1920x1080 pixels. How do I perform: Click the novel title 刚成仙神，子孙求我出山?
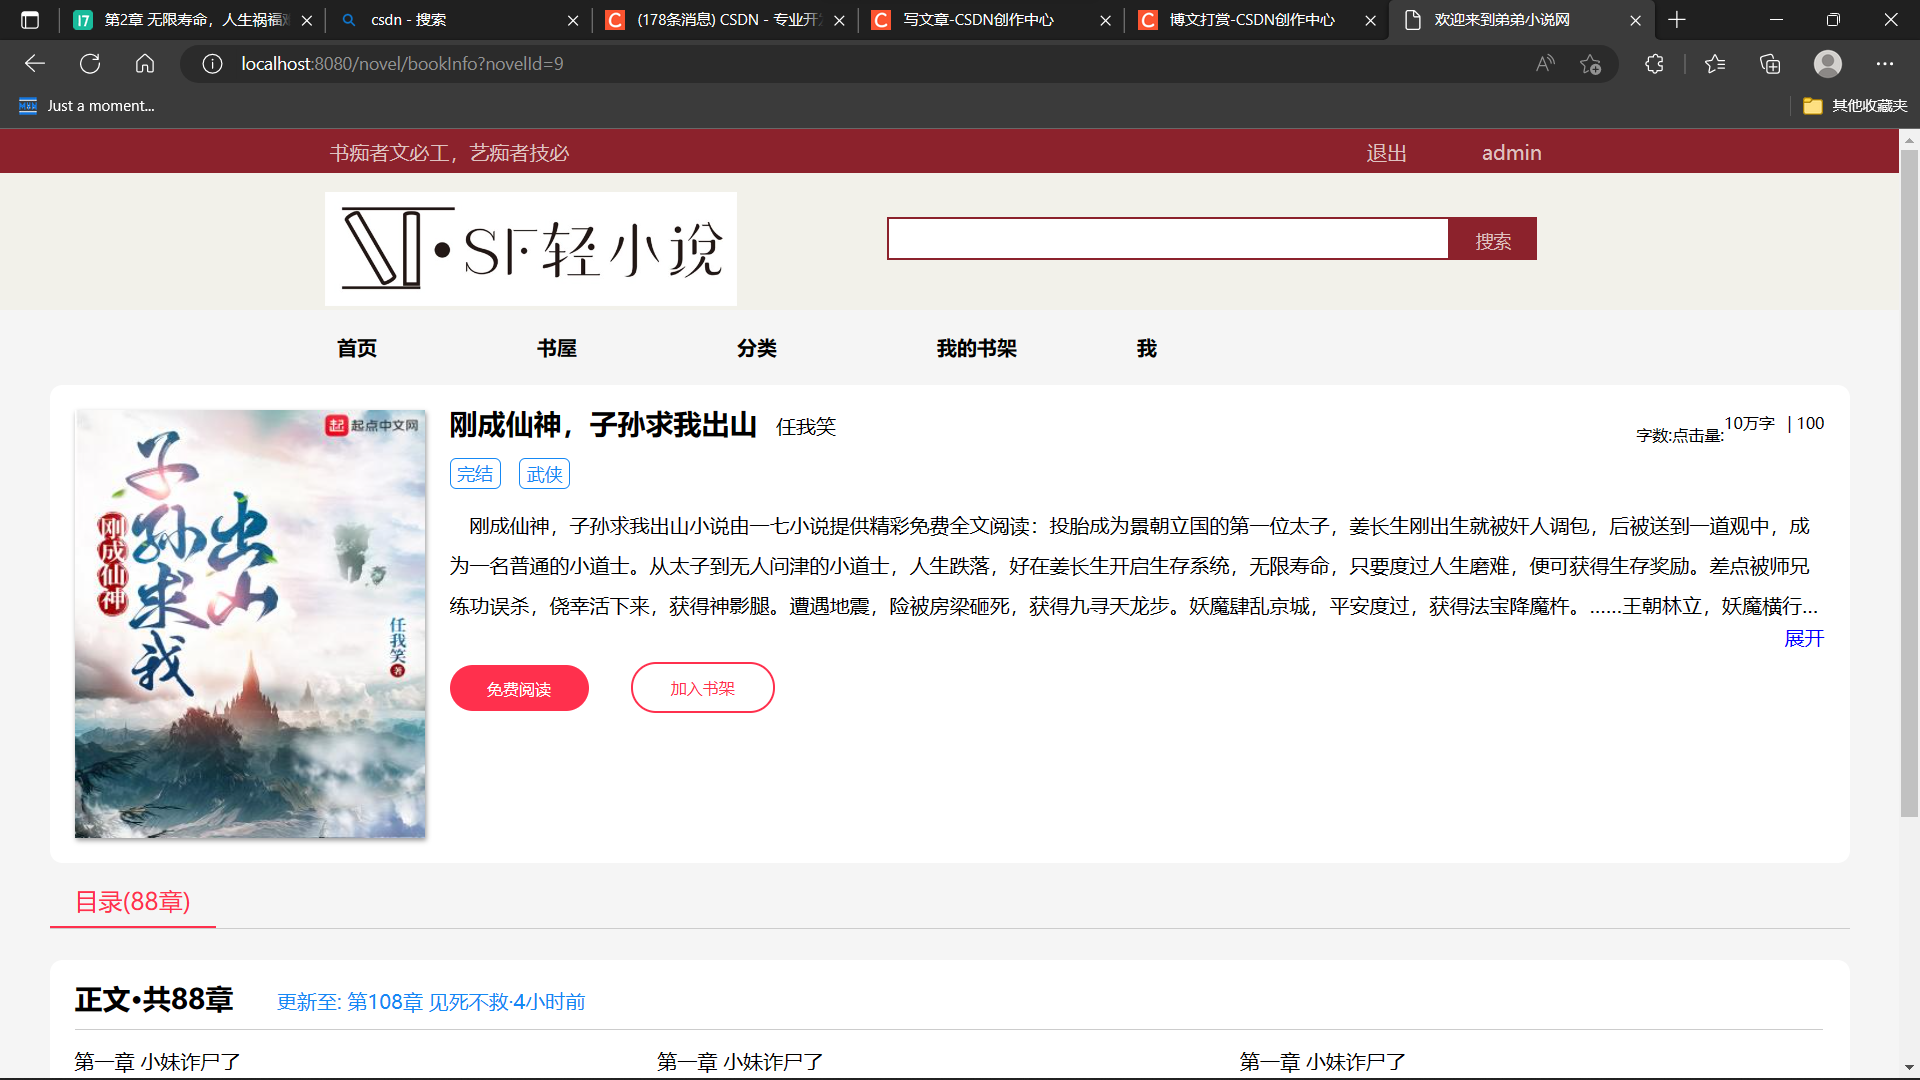(x=603, y=425)
